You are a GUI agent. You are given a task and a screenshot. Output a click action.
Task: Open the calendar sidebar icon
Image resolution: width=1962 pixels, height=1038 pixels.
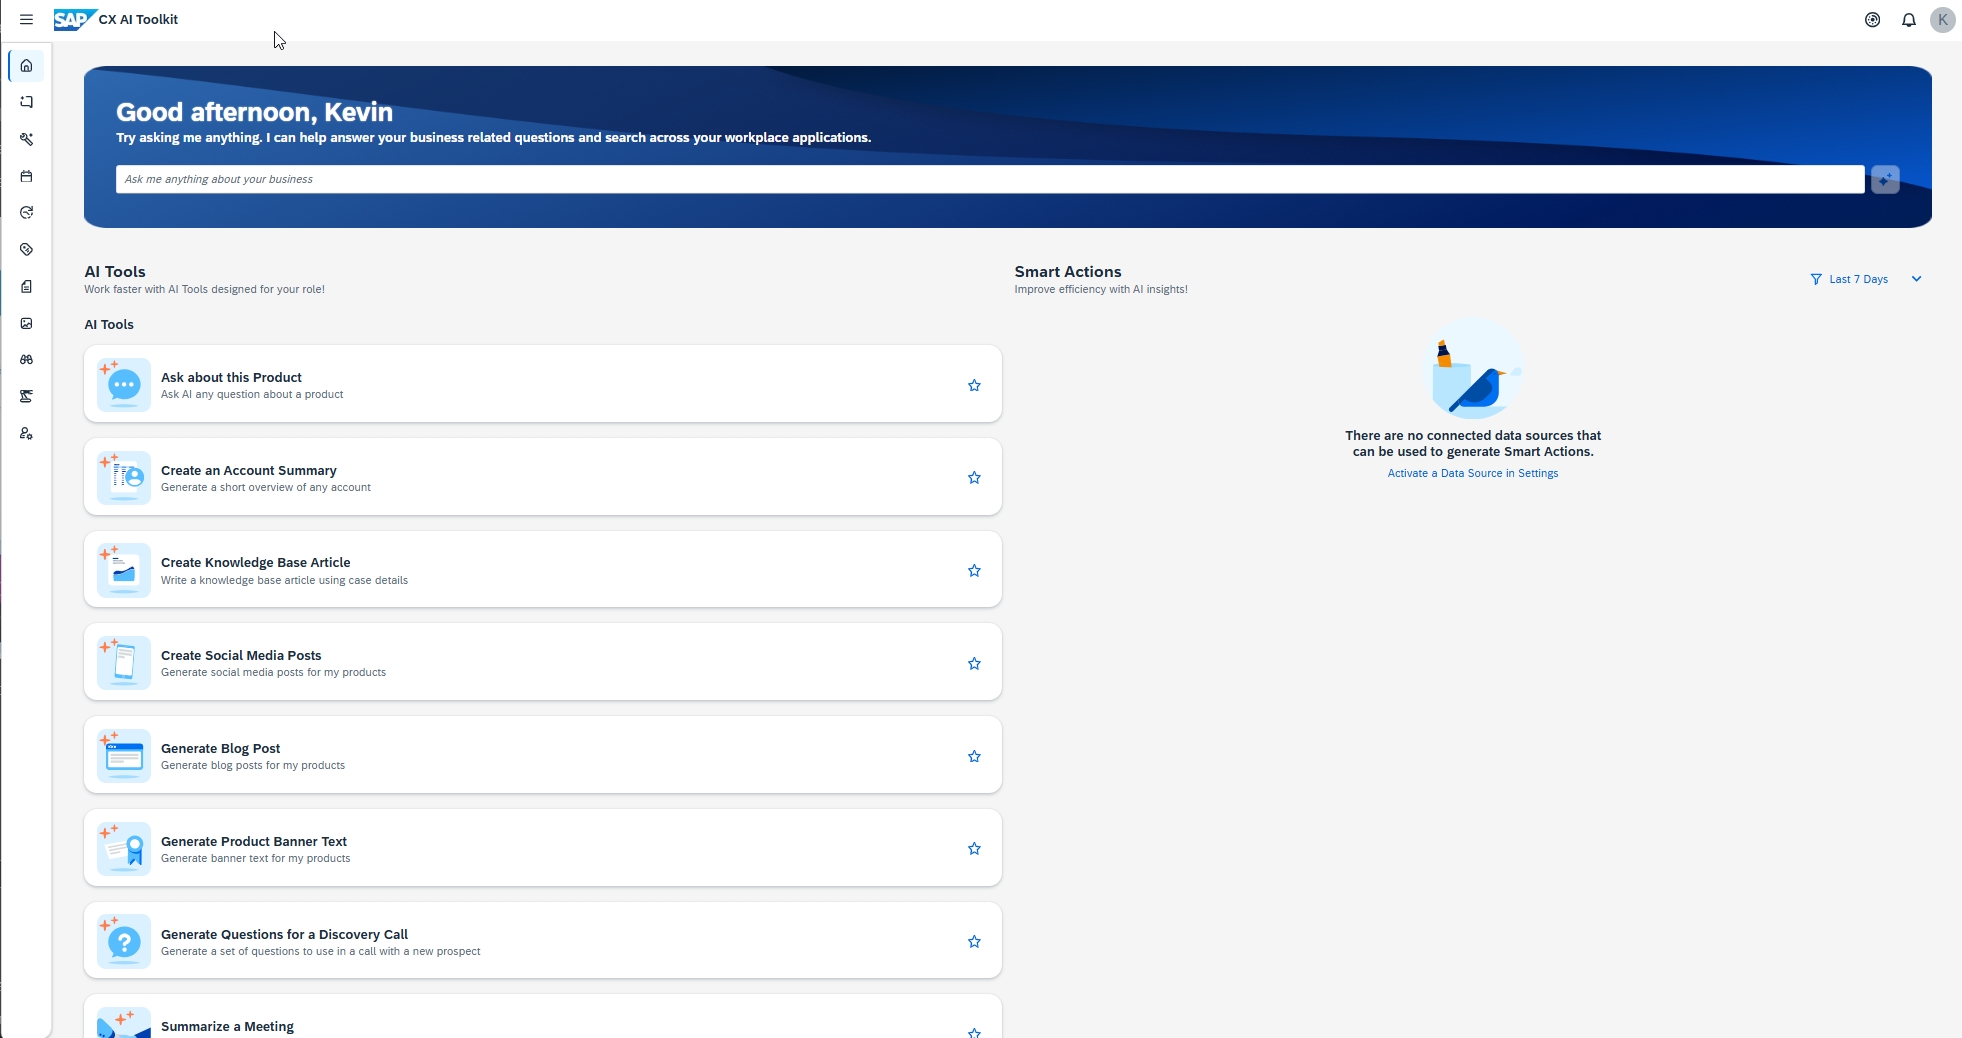tap(27, 176)
